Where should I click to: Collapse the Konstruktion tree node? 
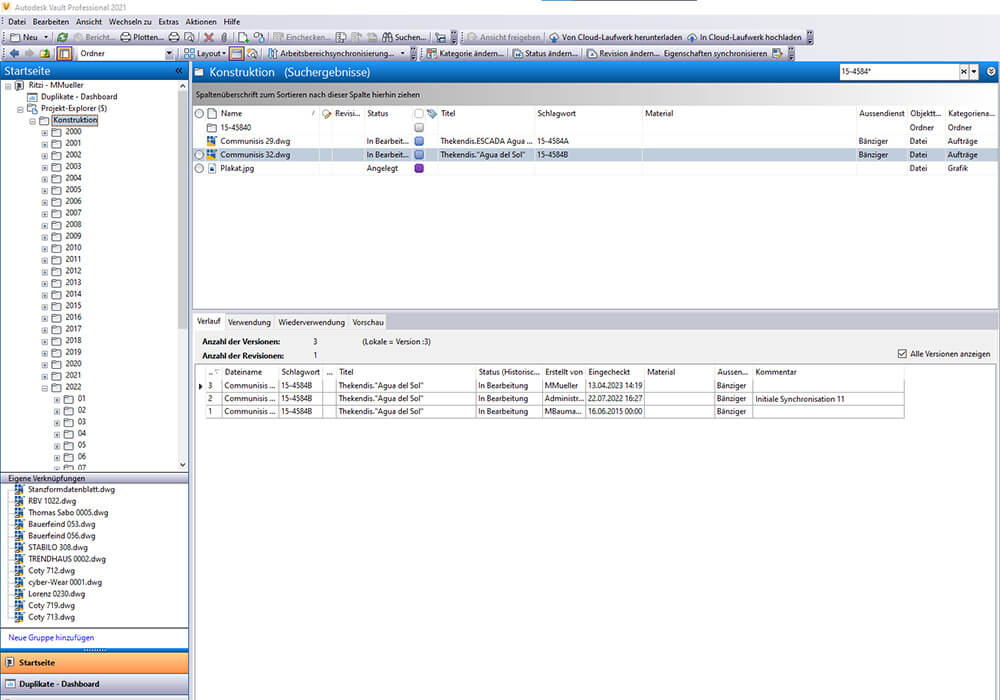point(33,121)
